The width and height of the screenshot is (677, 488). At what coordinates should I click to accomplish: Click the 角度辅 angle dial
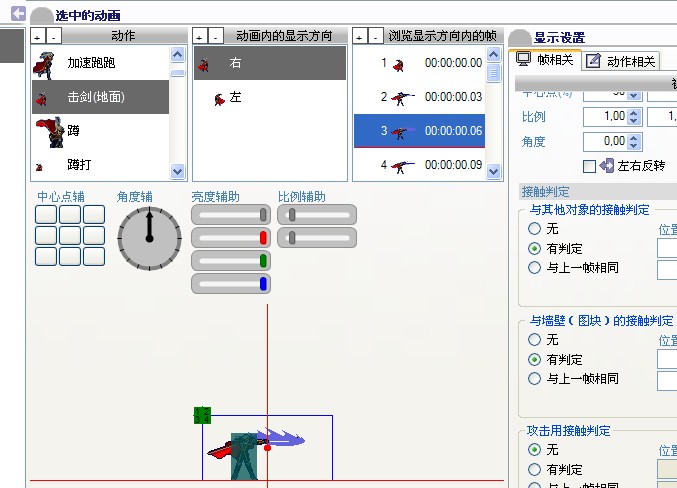[x=149, y=238]
